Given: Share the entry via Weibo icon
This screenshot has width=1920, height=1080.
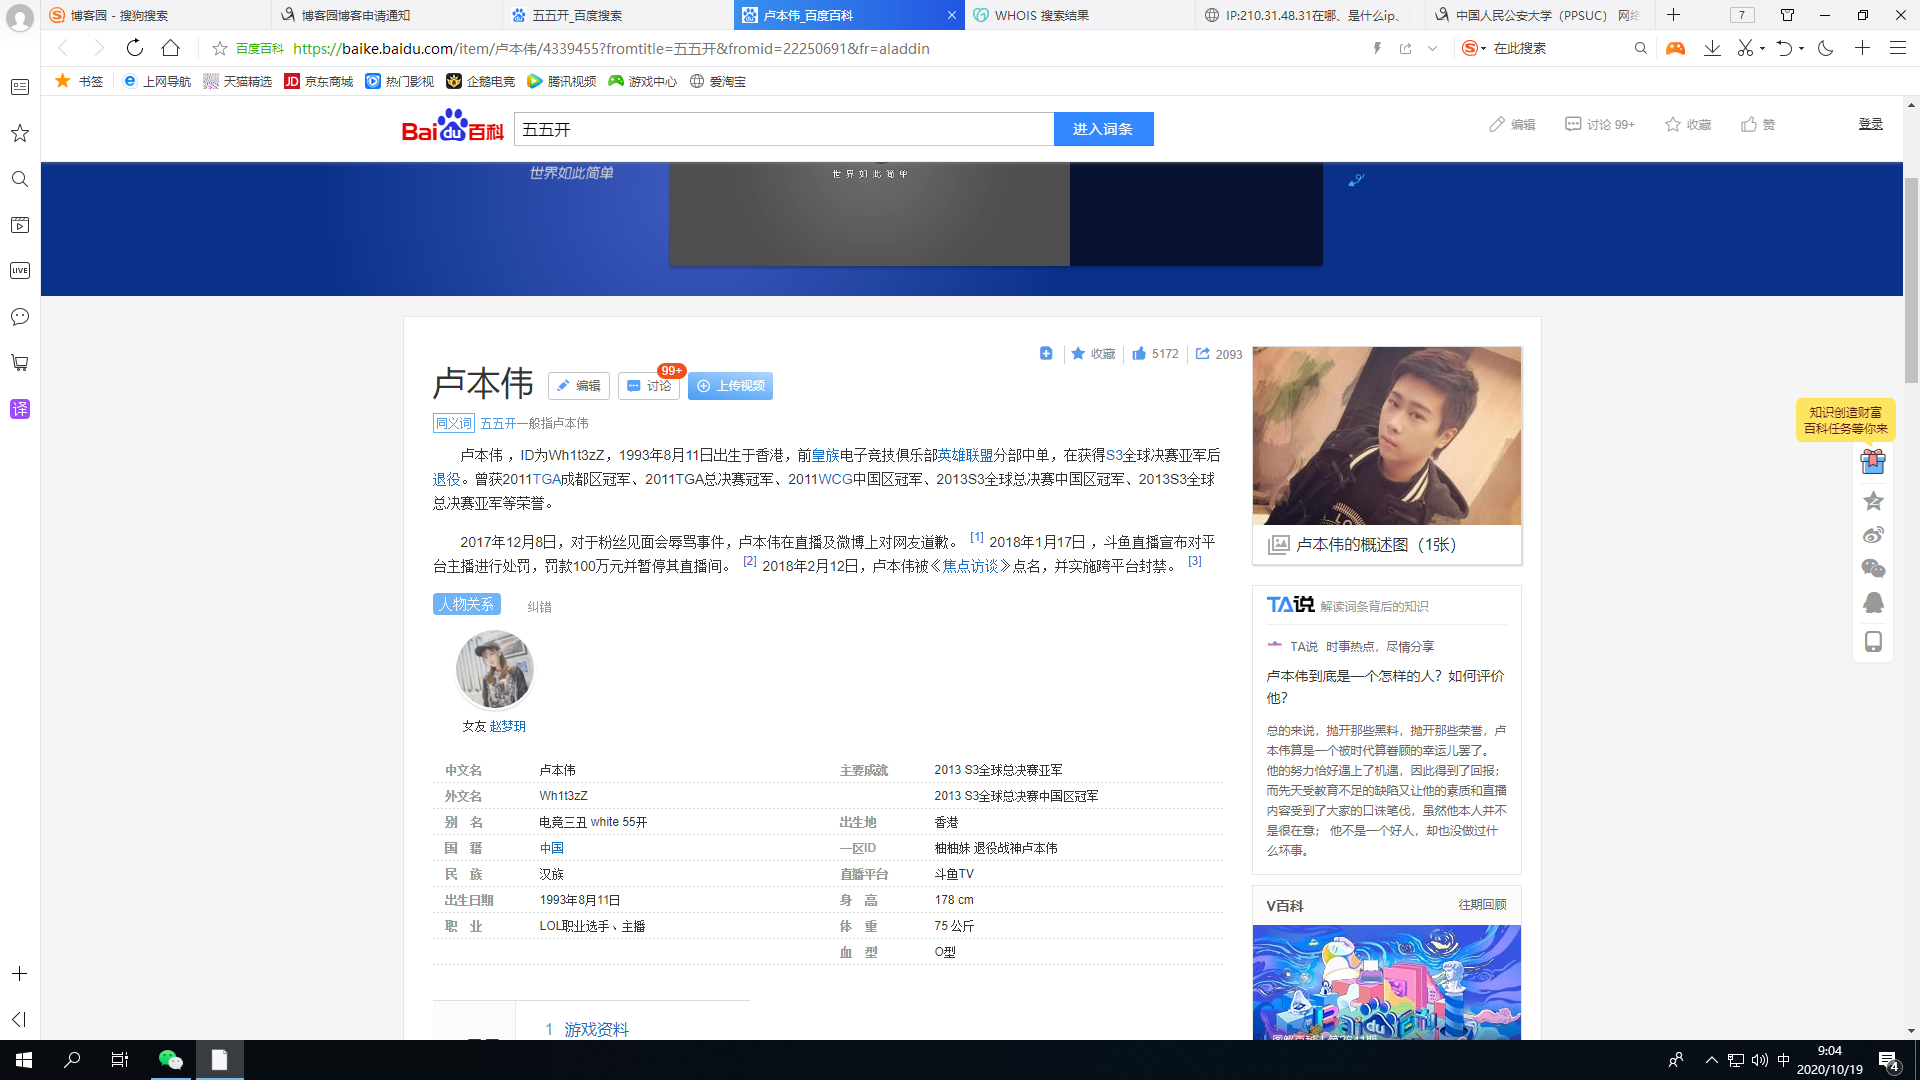Looking at the screenshot, I should (x=1873, y=535).
